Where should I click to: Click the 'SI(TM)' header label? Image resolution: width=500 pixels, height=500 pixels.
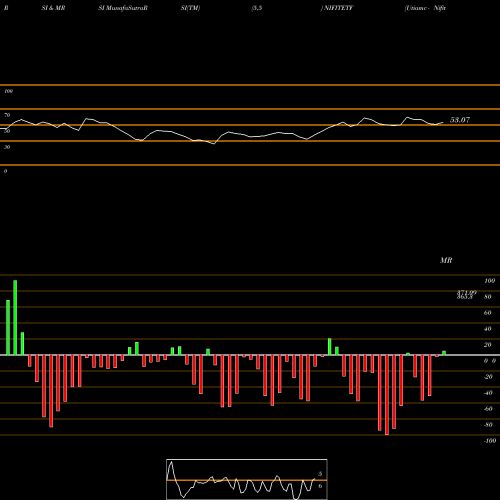(x=190, y=8)
